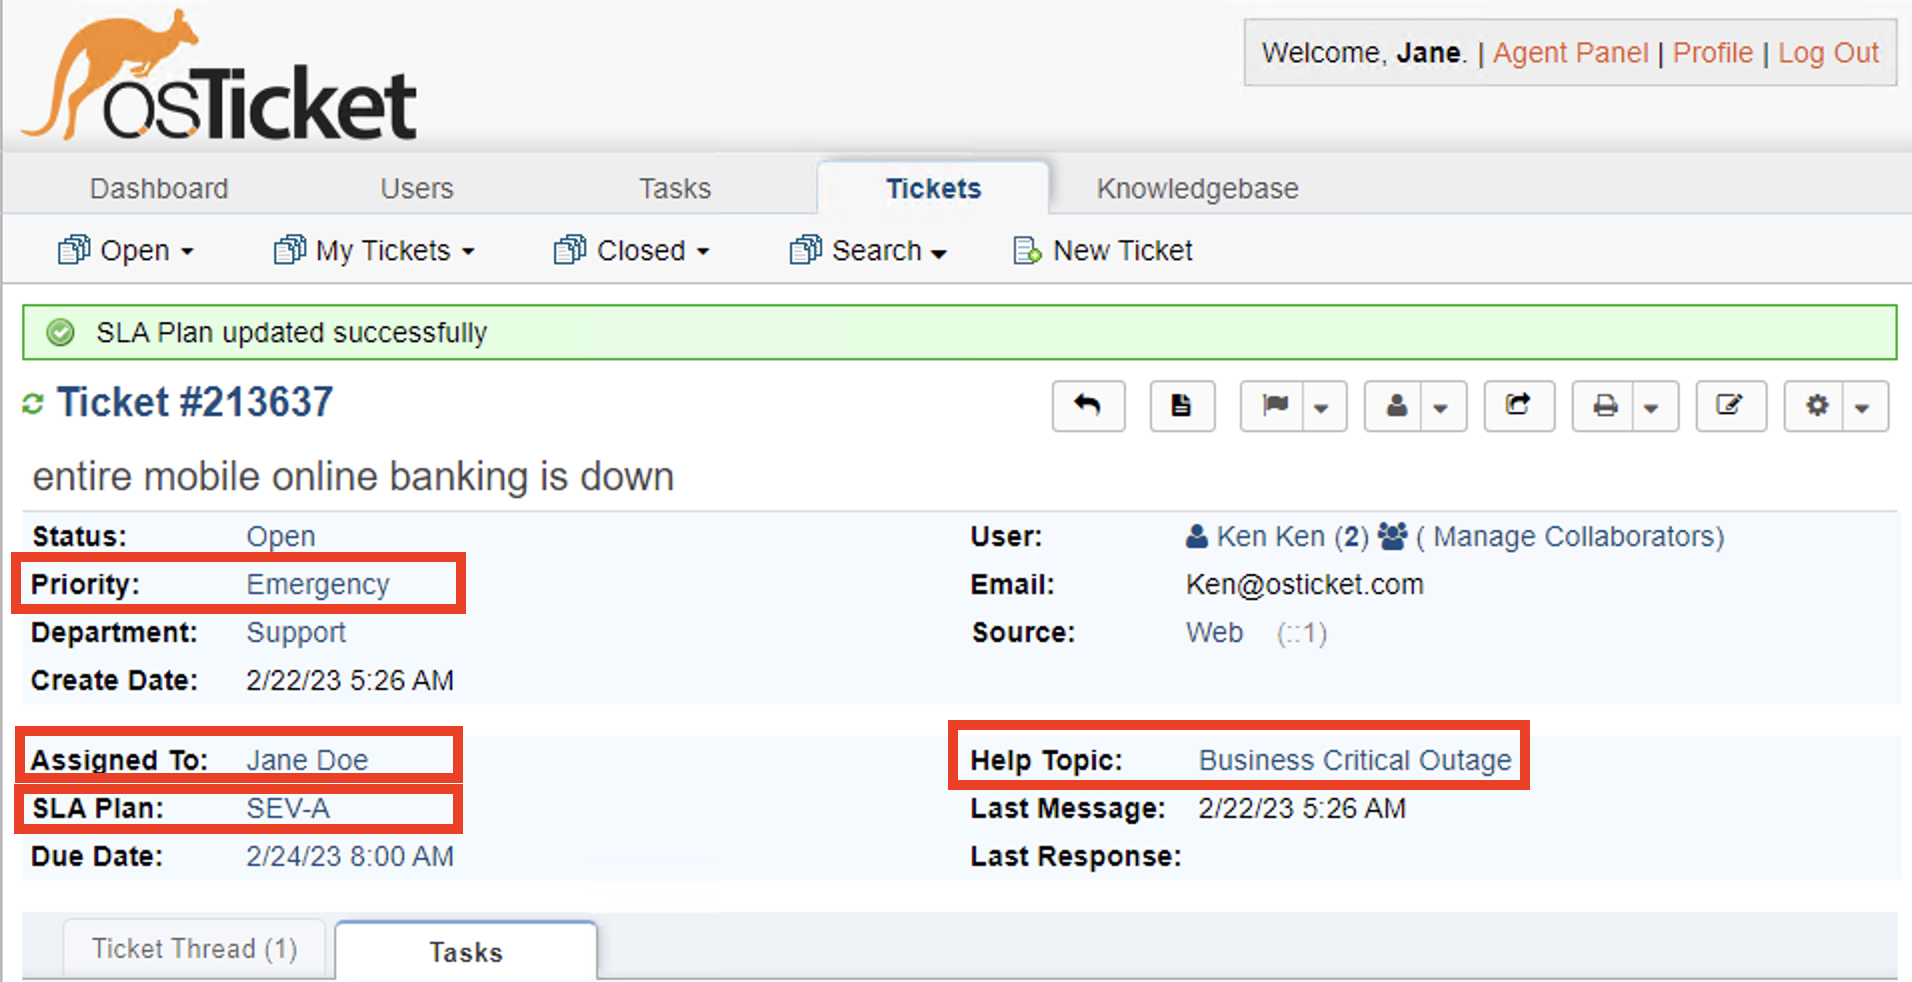Click the reply arrow icon

click(1088, 405)
